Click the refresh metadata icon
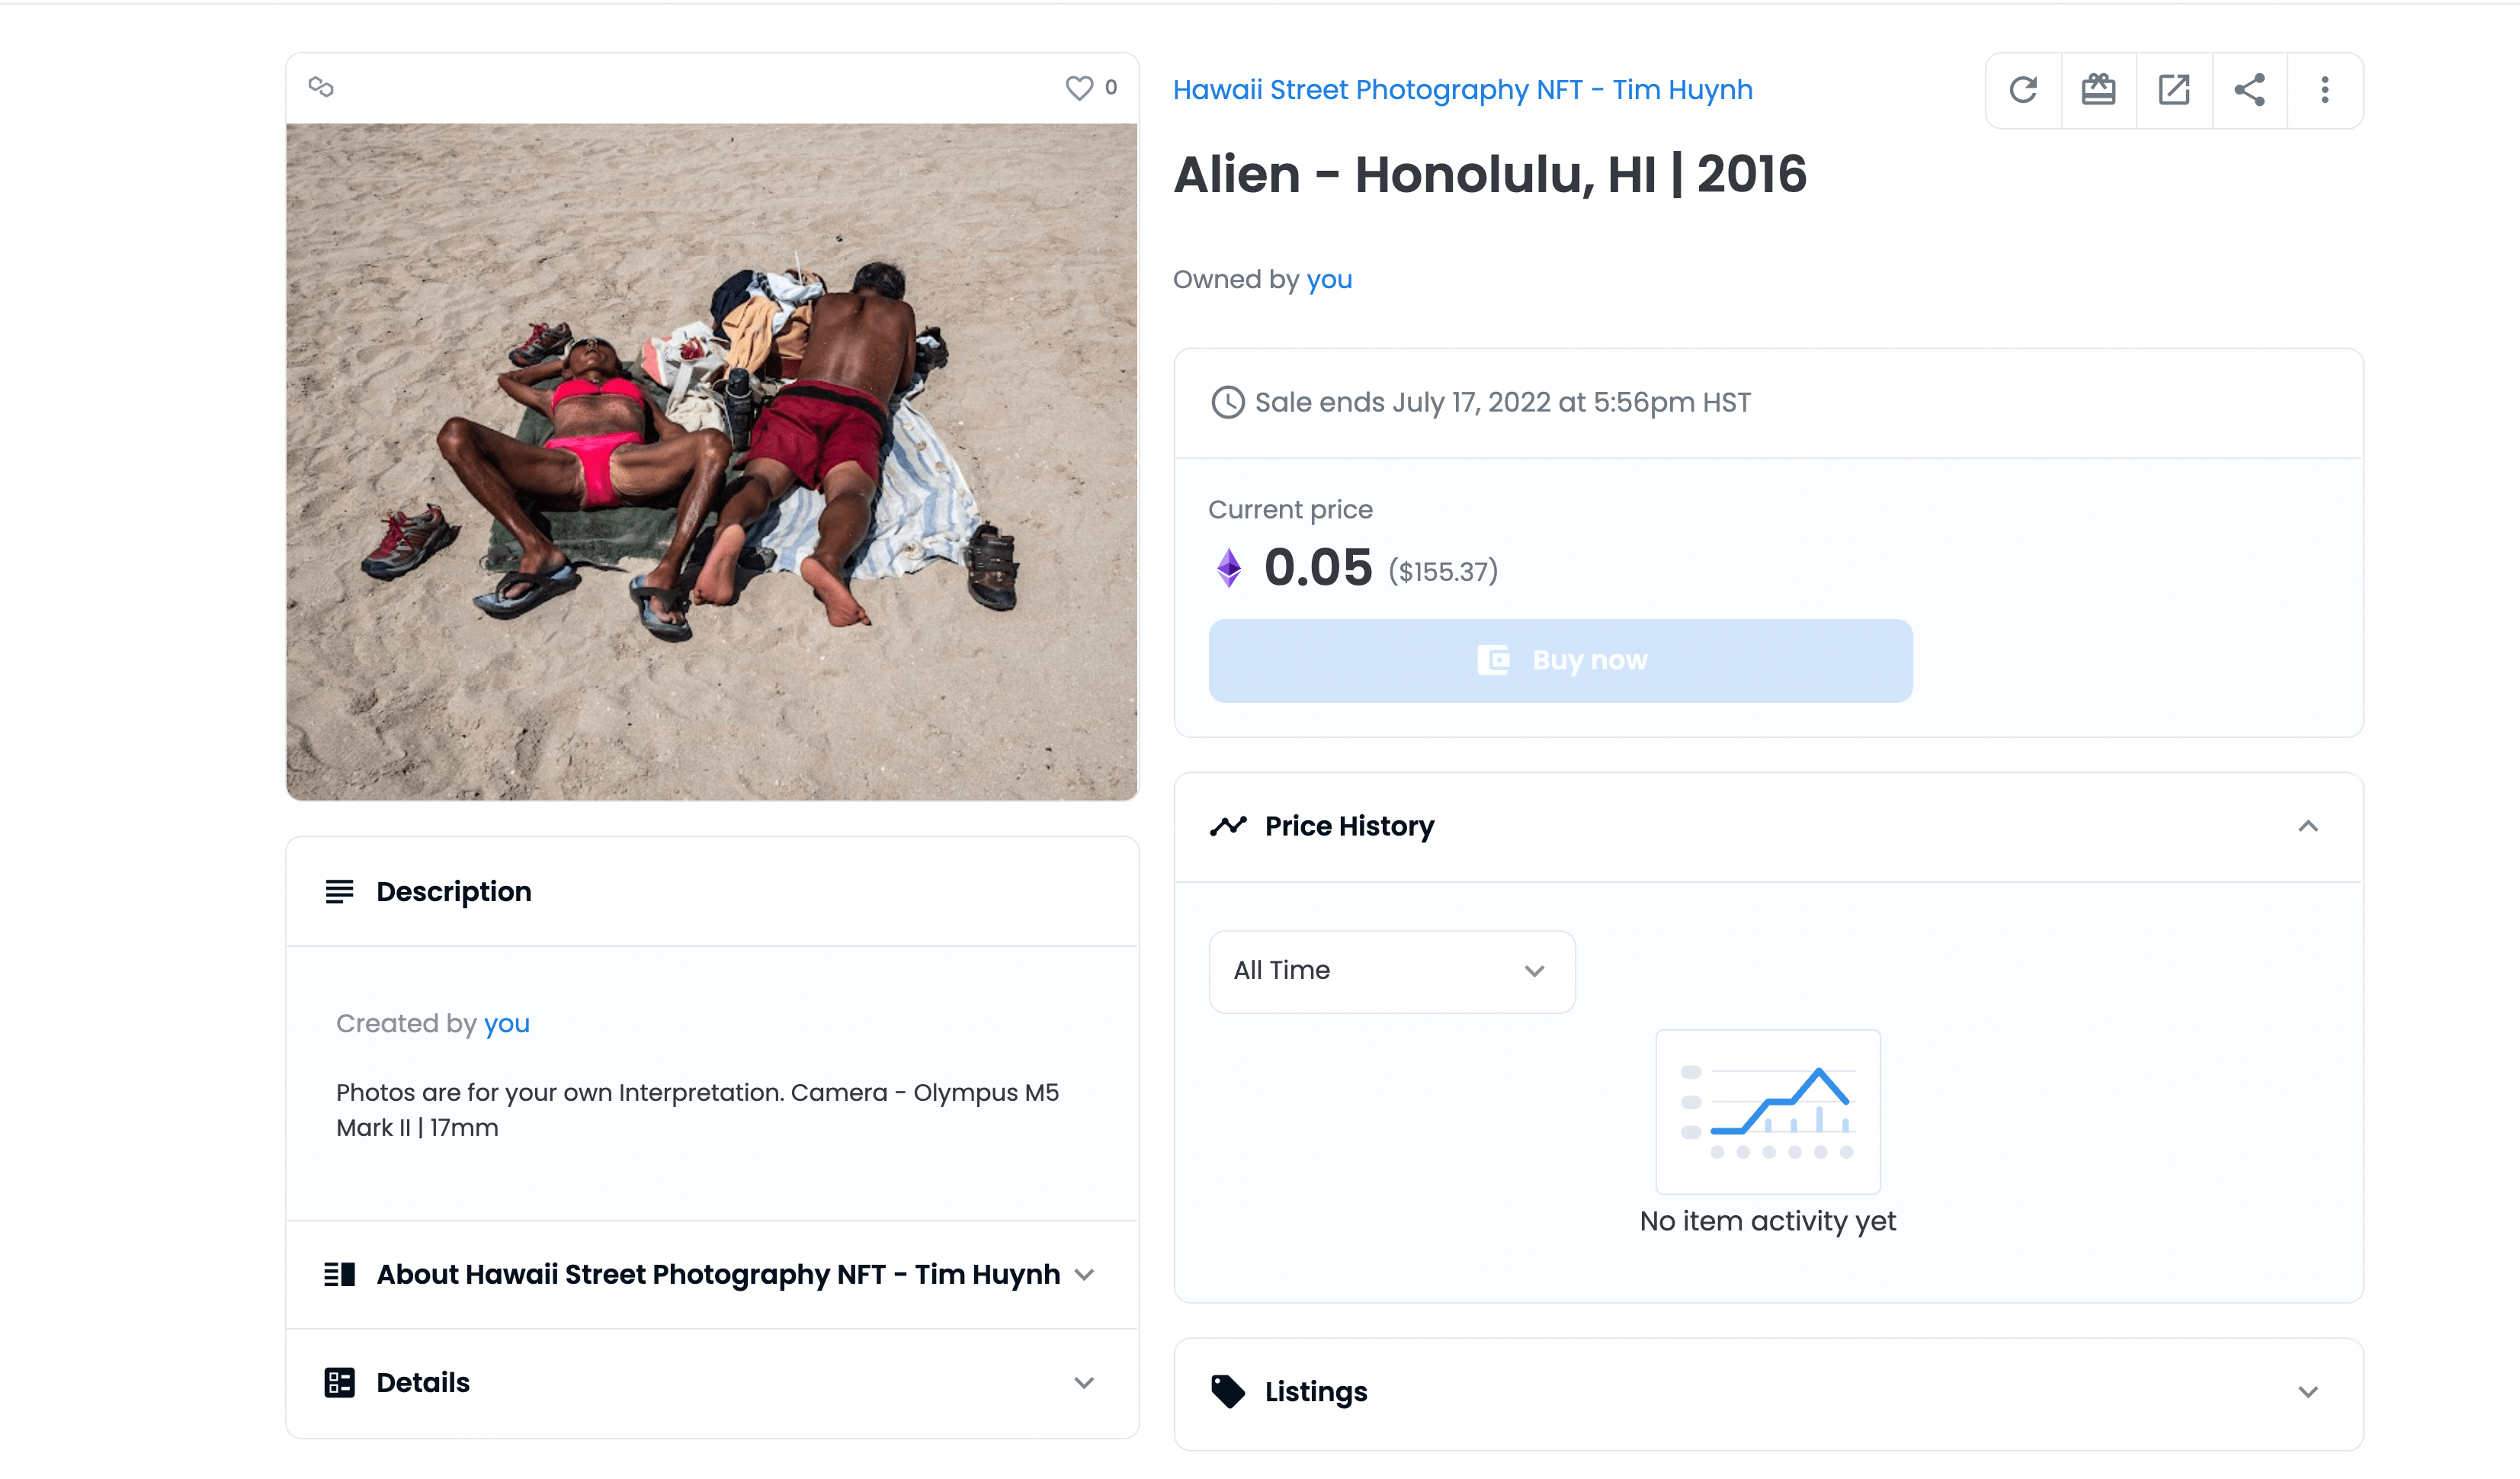 coord(2022,90)
